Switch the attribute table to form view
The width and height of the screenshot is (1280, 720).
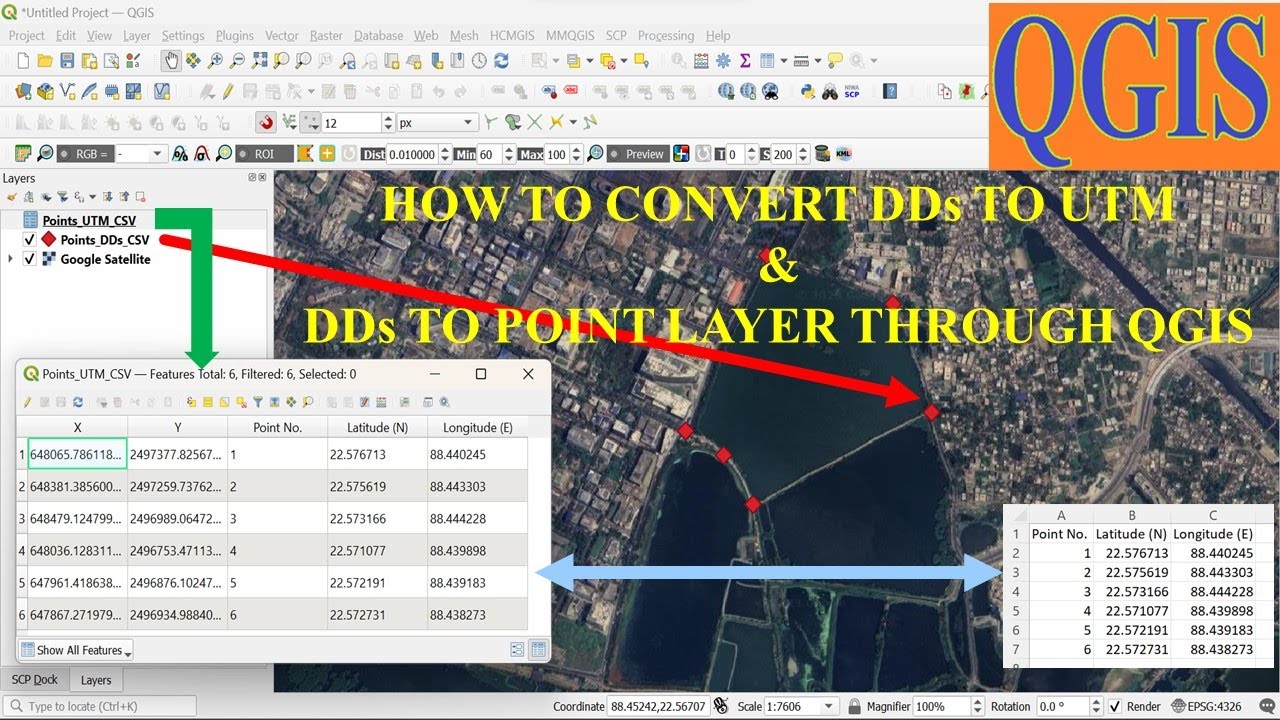tap(517, 650)
